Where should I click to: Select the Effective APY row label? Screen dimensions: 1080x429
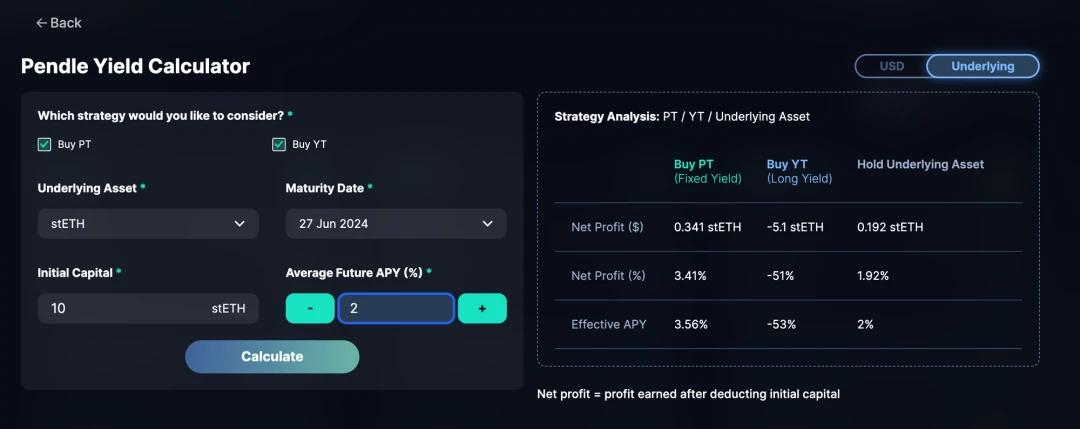(608, 324)
